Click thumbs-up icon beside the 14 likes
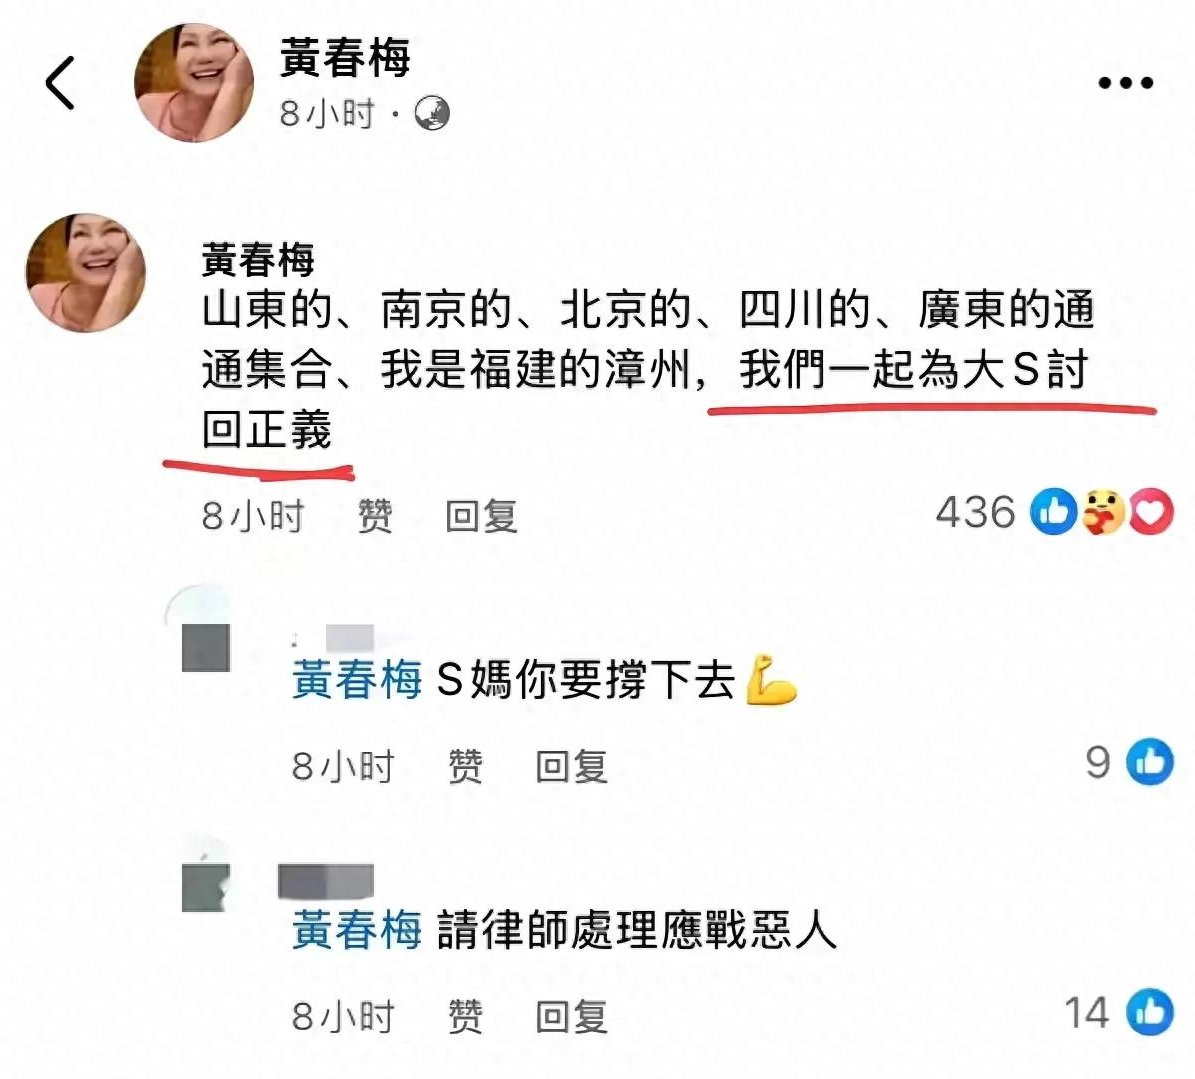The width and height of the screenshot is (1195, 1079). 1150,1012
